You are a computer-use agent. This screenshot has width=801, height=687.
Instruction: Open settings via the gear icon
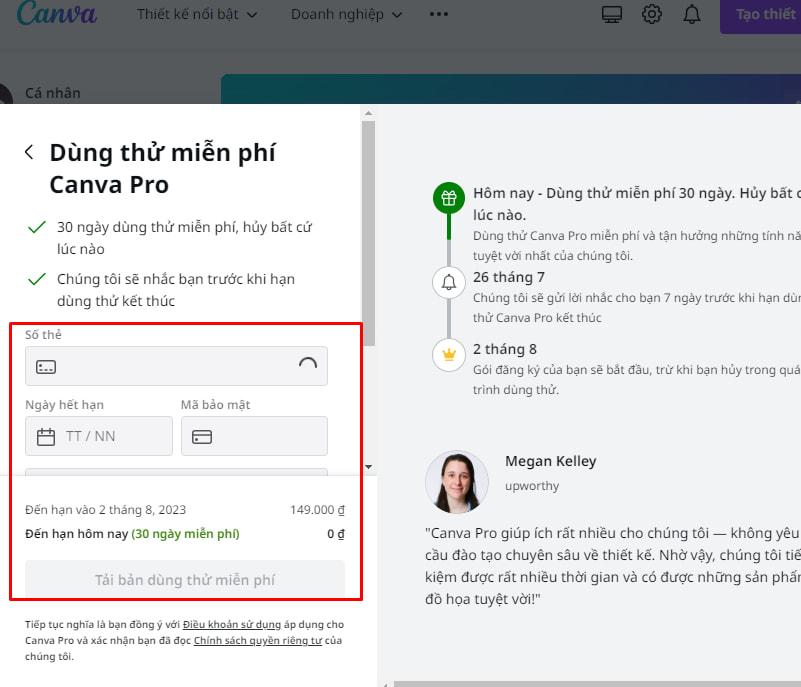pos(652,14)
